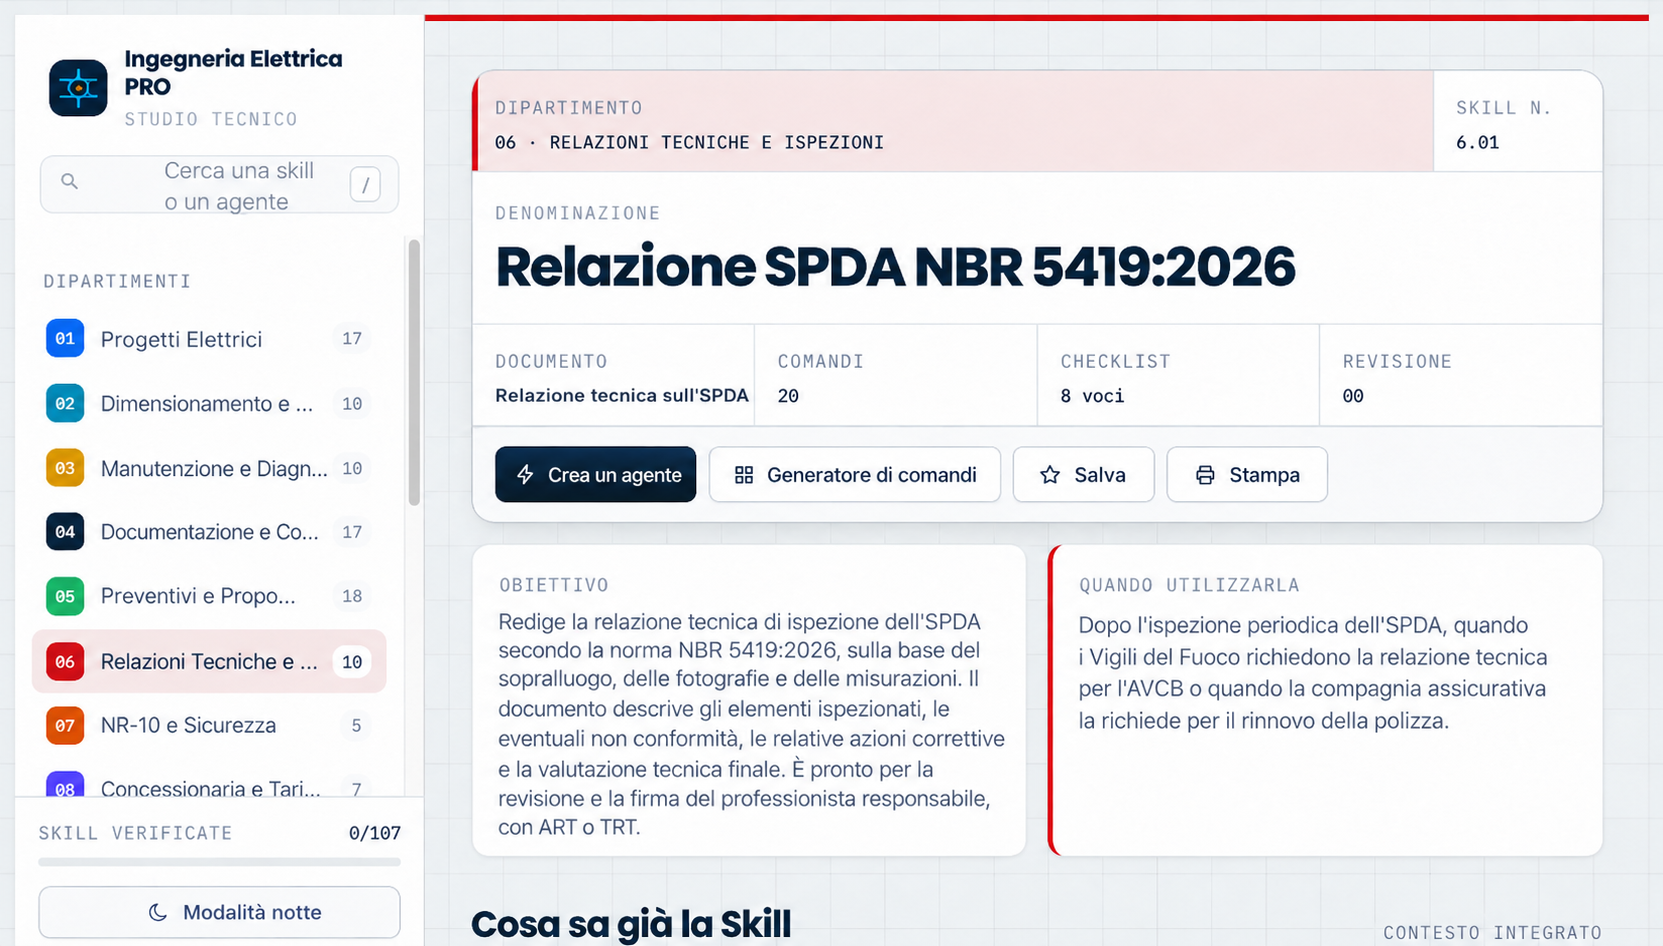Click the 02 badge for Dimensionamento
The image size is (1663, 946).
(65, 404)
